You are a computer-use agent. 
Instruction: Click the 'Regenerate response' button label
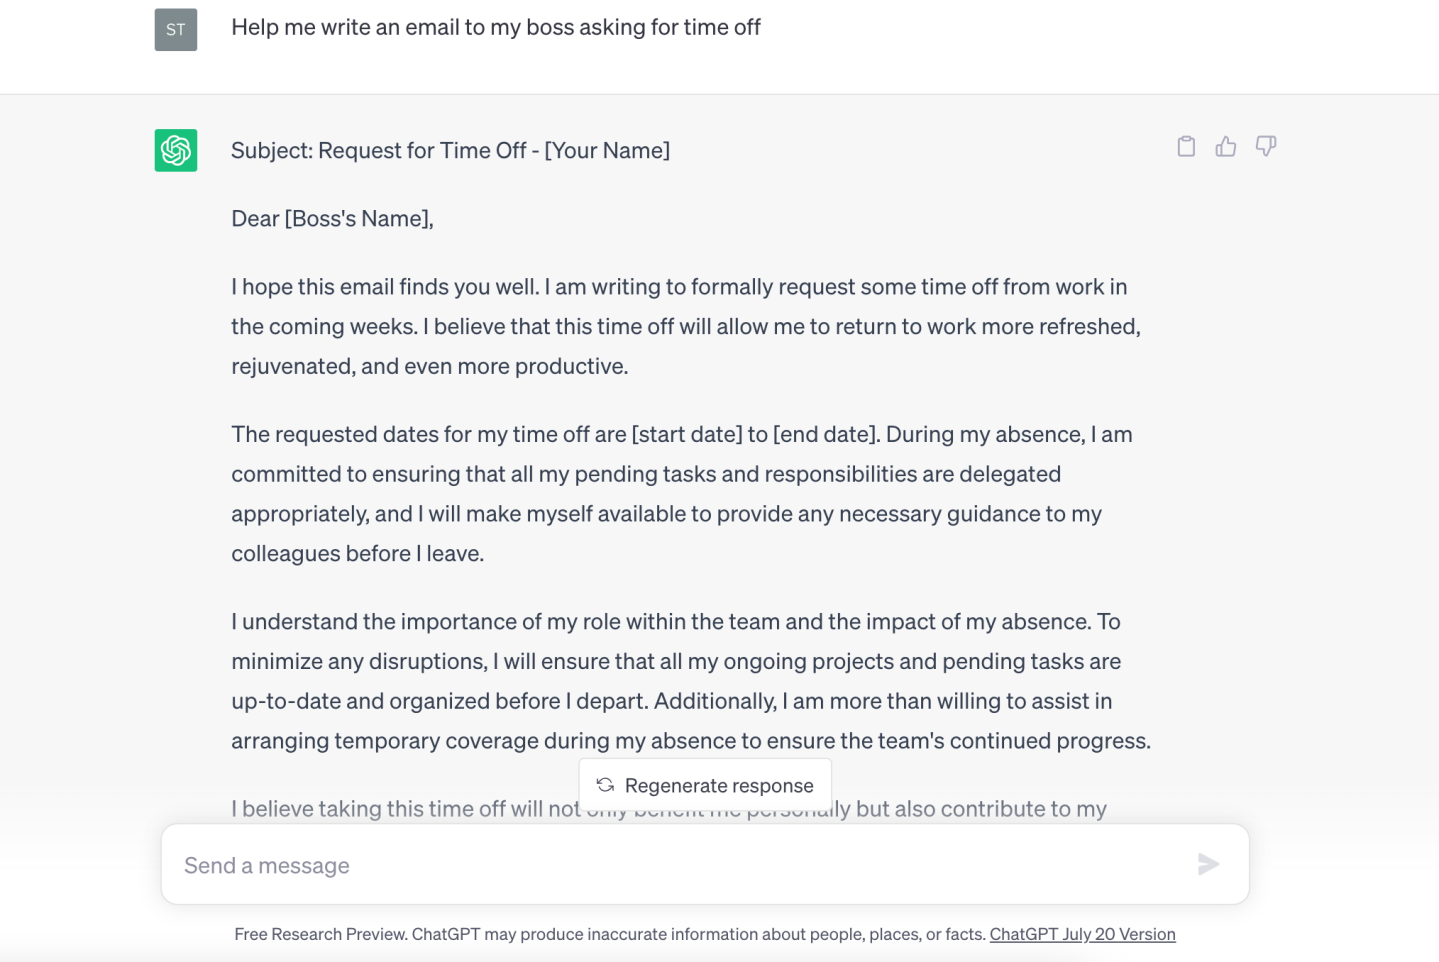click(x=719, y=786)
